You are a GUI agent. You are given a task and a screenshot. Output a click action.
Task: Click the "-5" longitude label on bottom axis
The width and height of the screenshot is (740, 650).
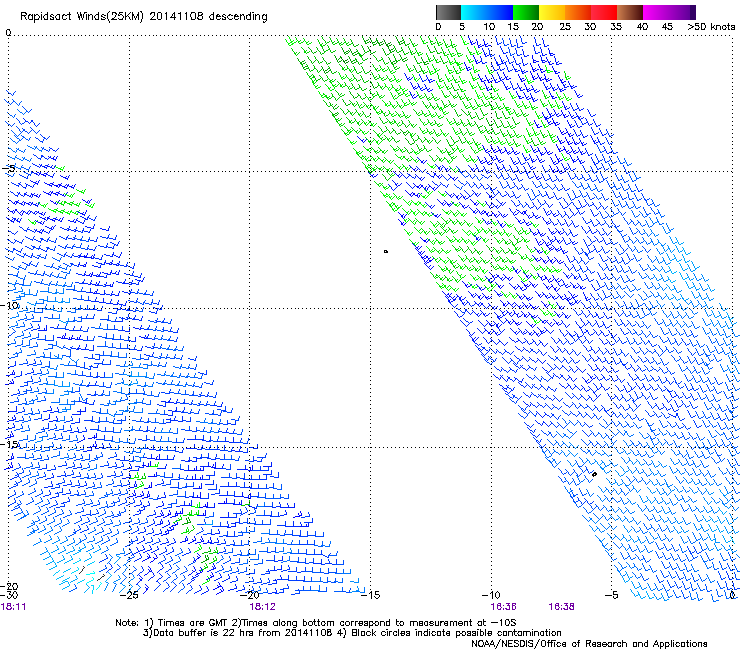pyautogui.click(x=612, y=595)
